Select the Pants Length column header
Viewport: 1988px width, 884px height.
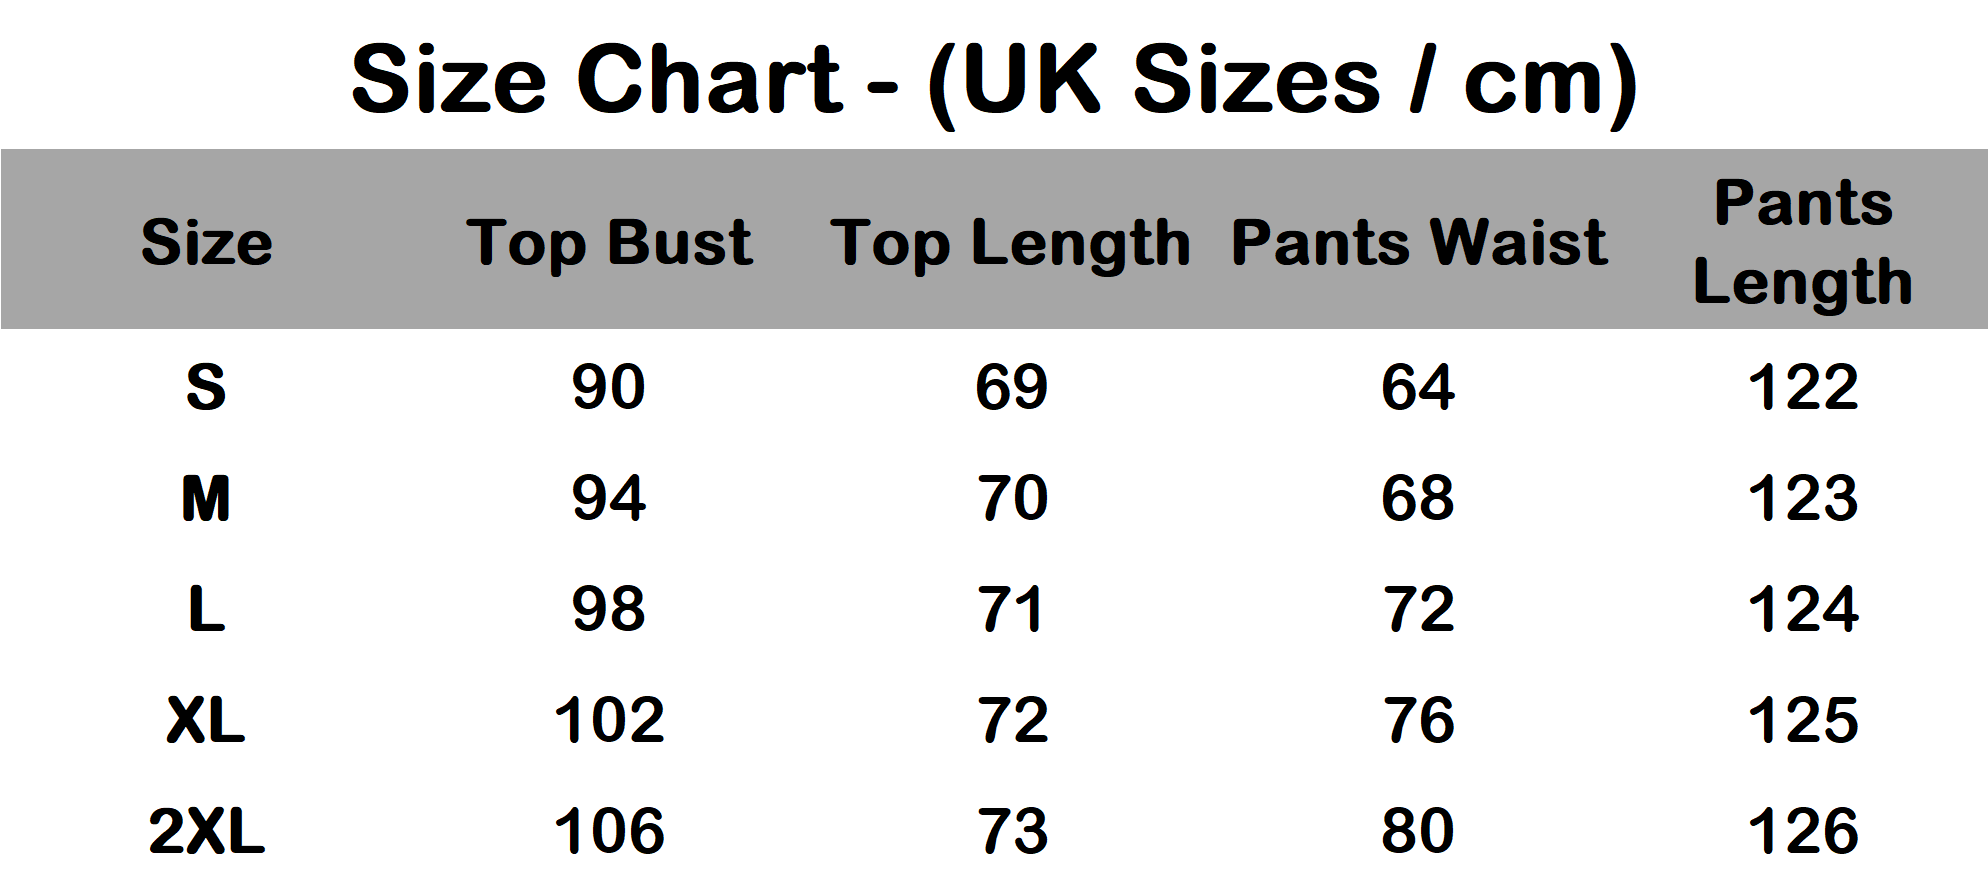point(1803,242)
